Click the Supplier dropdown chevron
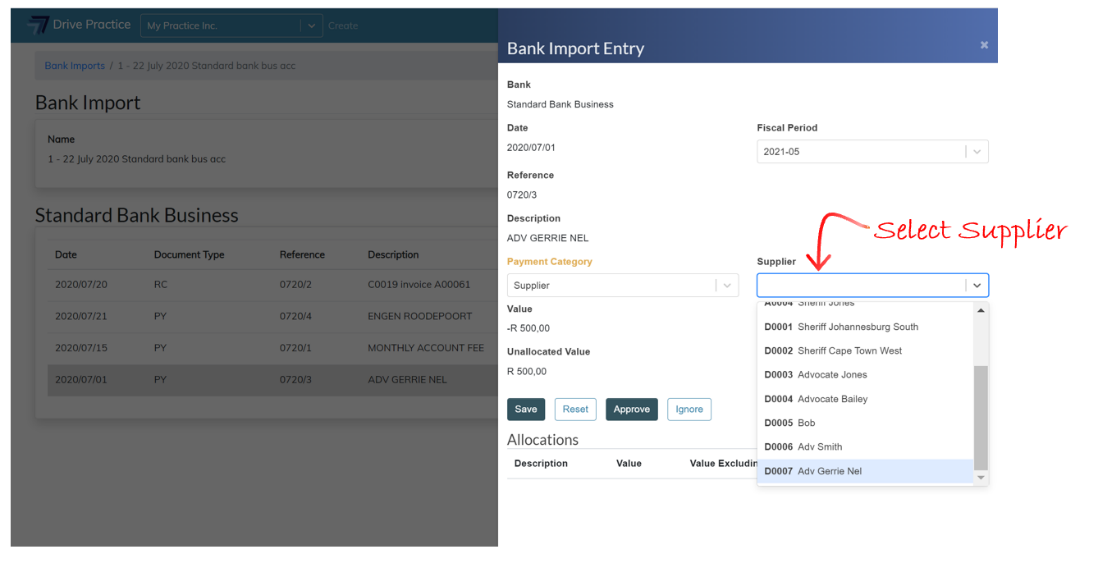This screenshot has width=1098, height=563. 977,285
